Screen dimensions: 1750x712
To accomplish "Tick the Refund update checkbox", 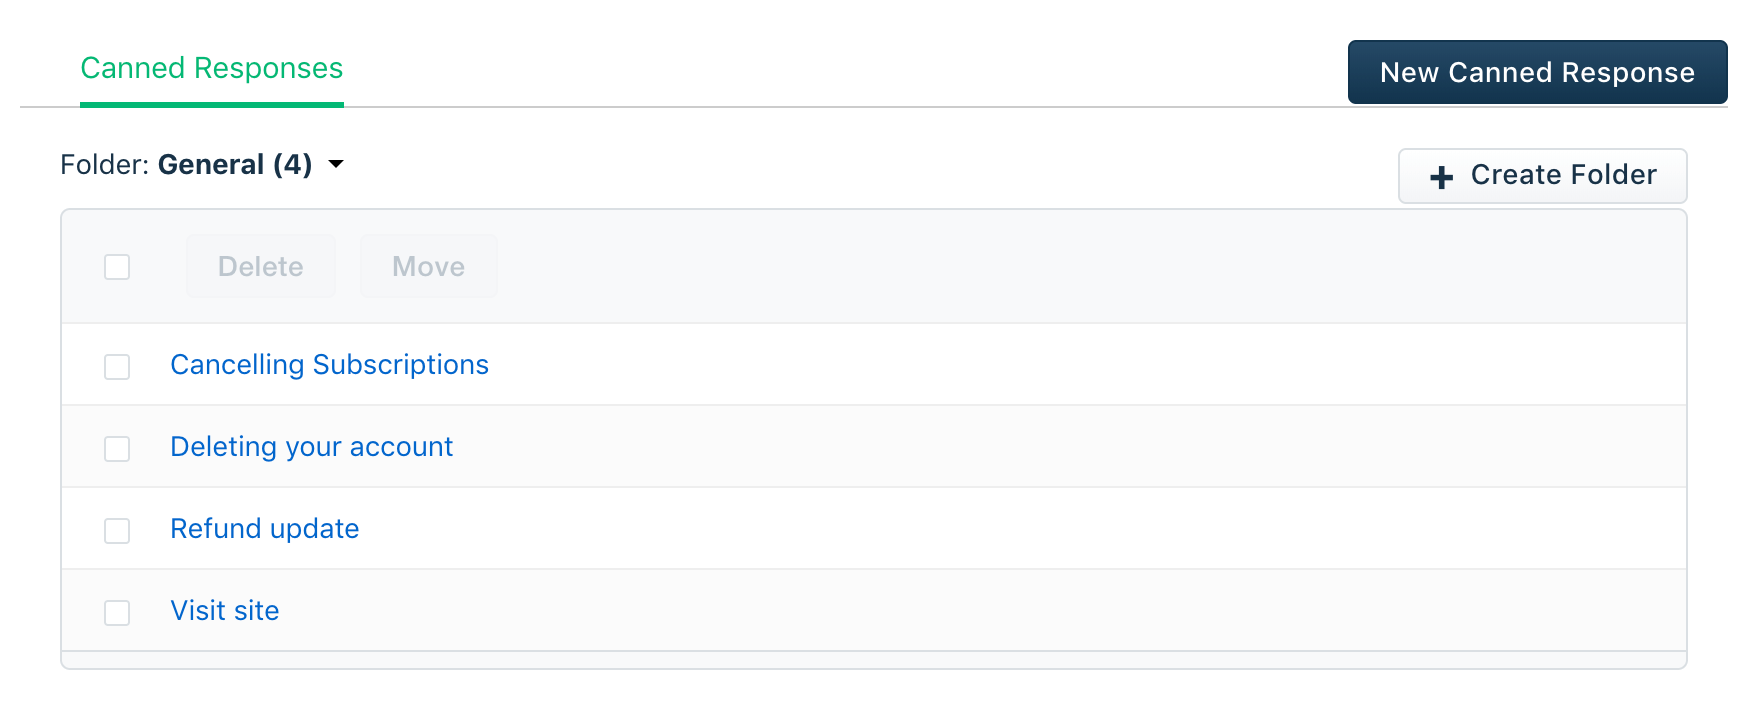I will (117, 531).
